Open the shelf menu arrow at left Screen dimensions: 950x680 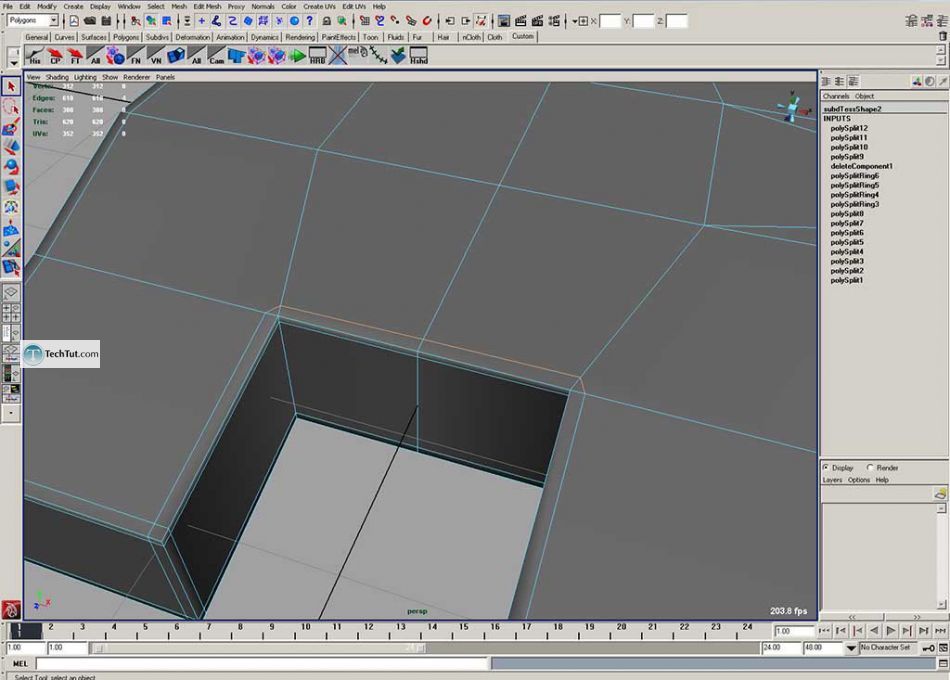click(x=14, y=62)
